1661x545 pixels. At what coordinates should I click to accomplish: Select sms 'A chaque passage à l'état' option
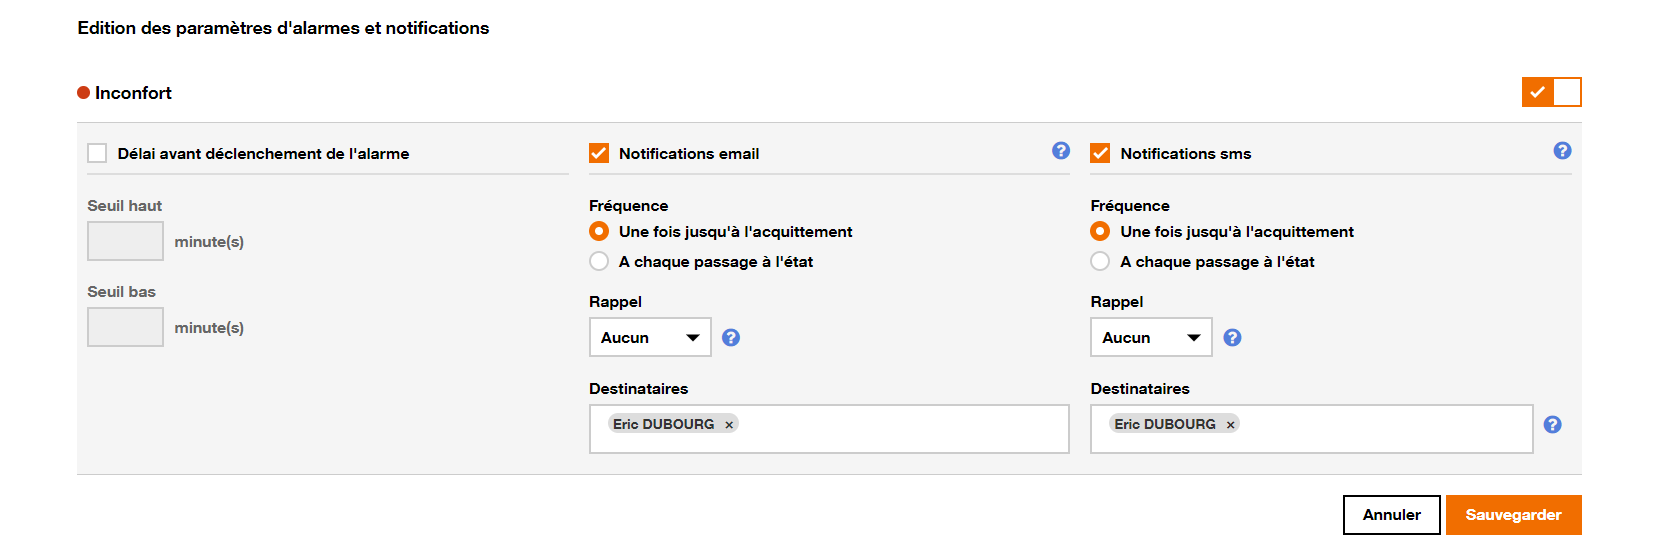[x=1100, y=261]
